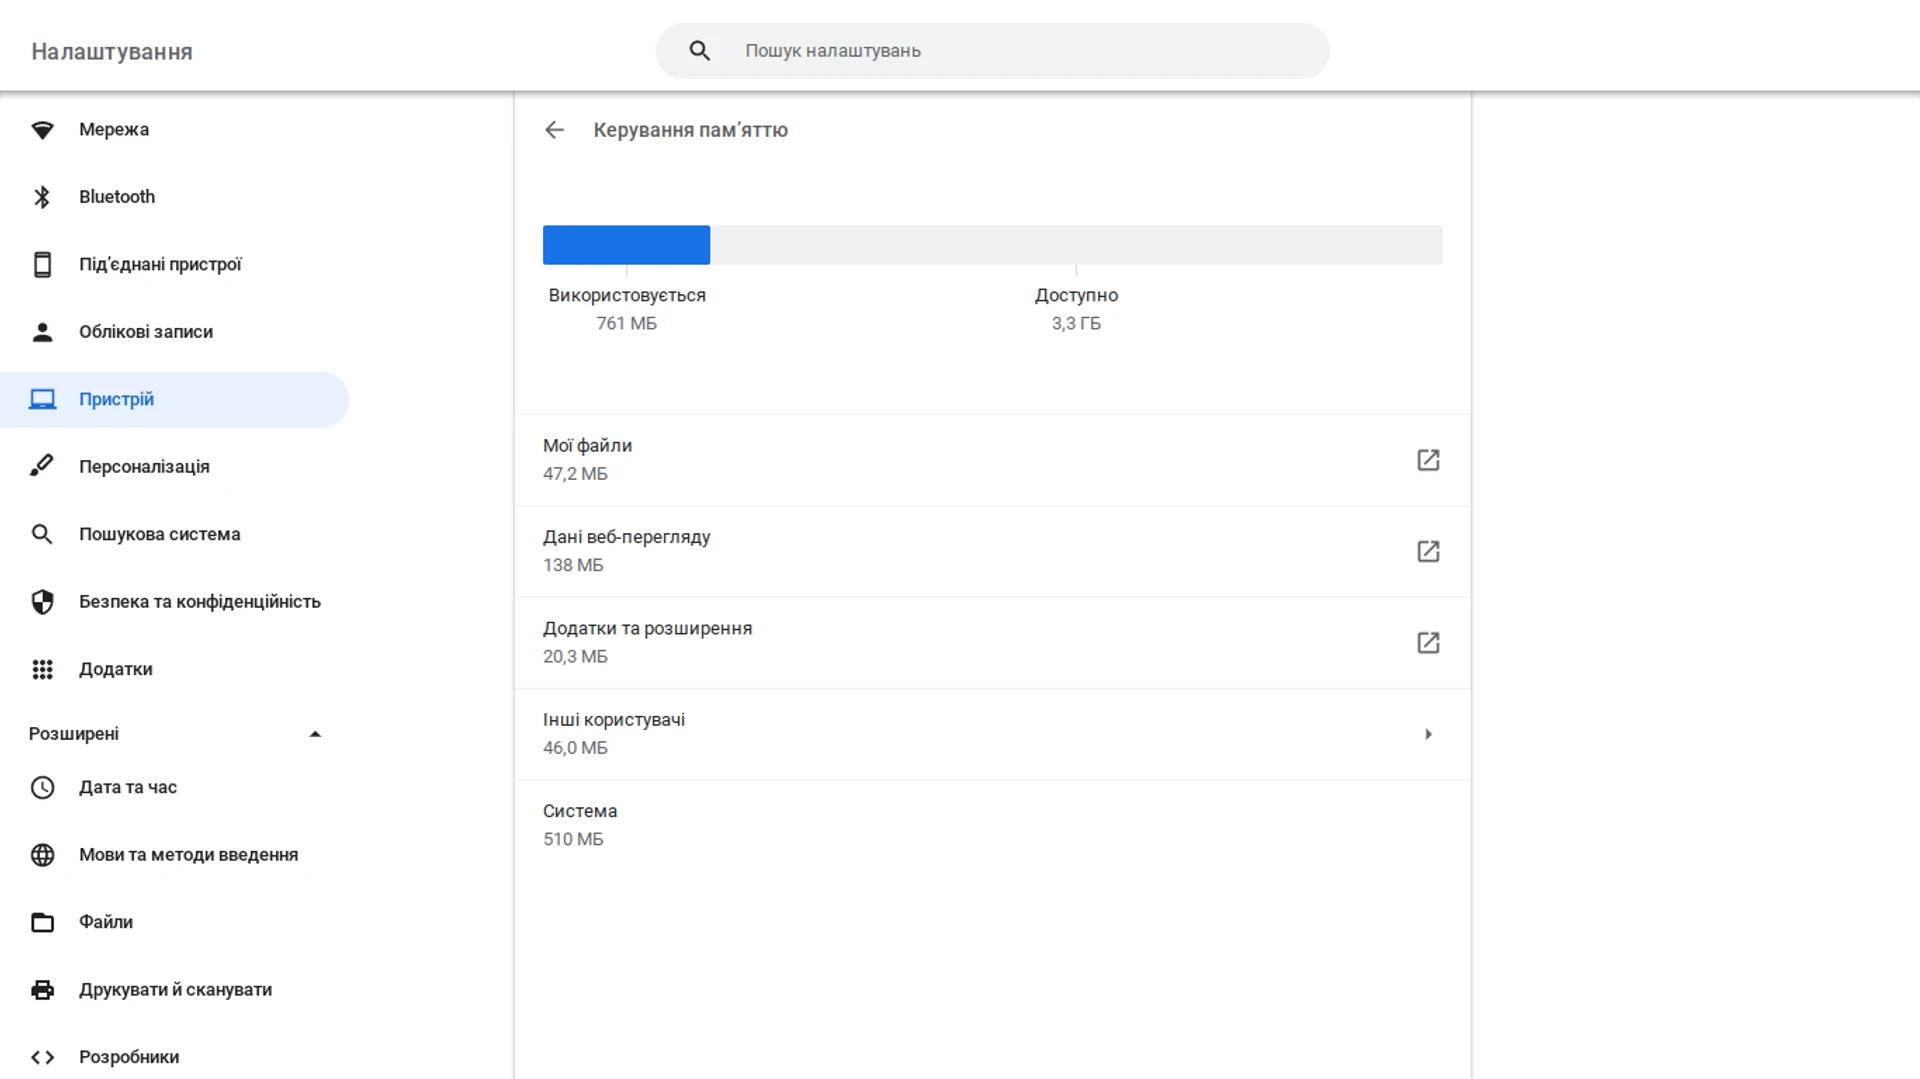Click the storage usage progress bar

[x=992, y=244]
